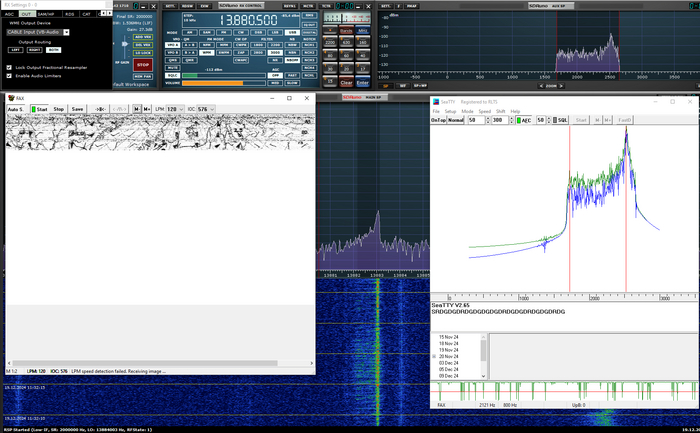
Task: Toggle Lock Output Fractional Resampler checkbox
Action: click(x=9, y=65)
